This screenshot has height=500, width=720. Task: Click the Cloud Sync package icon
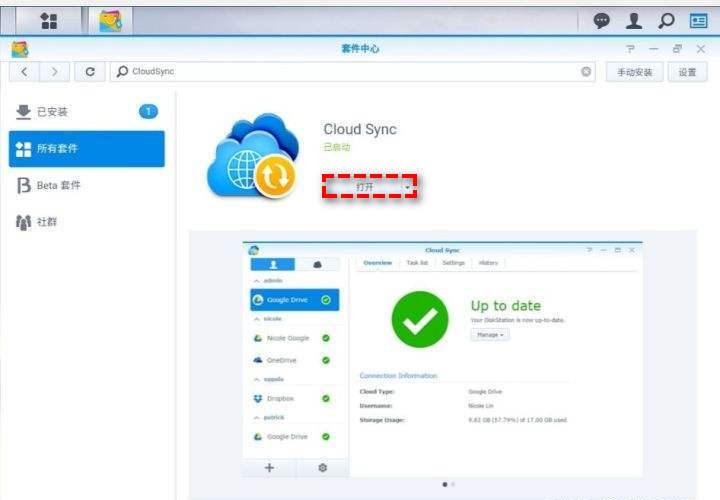pyautogui.click(x=253, y=155)
